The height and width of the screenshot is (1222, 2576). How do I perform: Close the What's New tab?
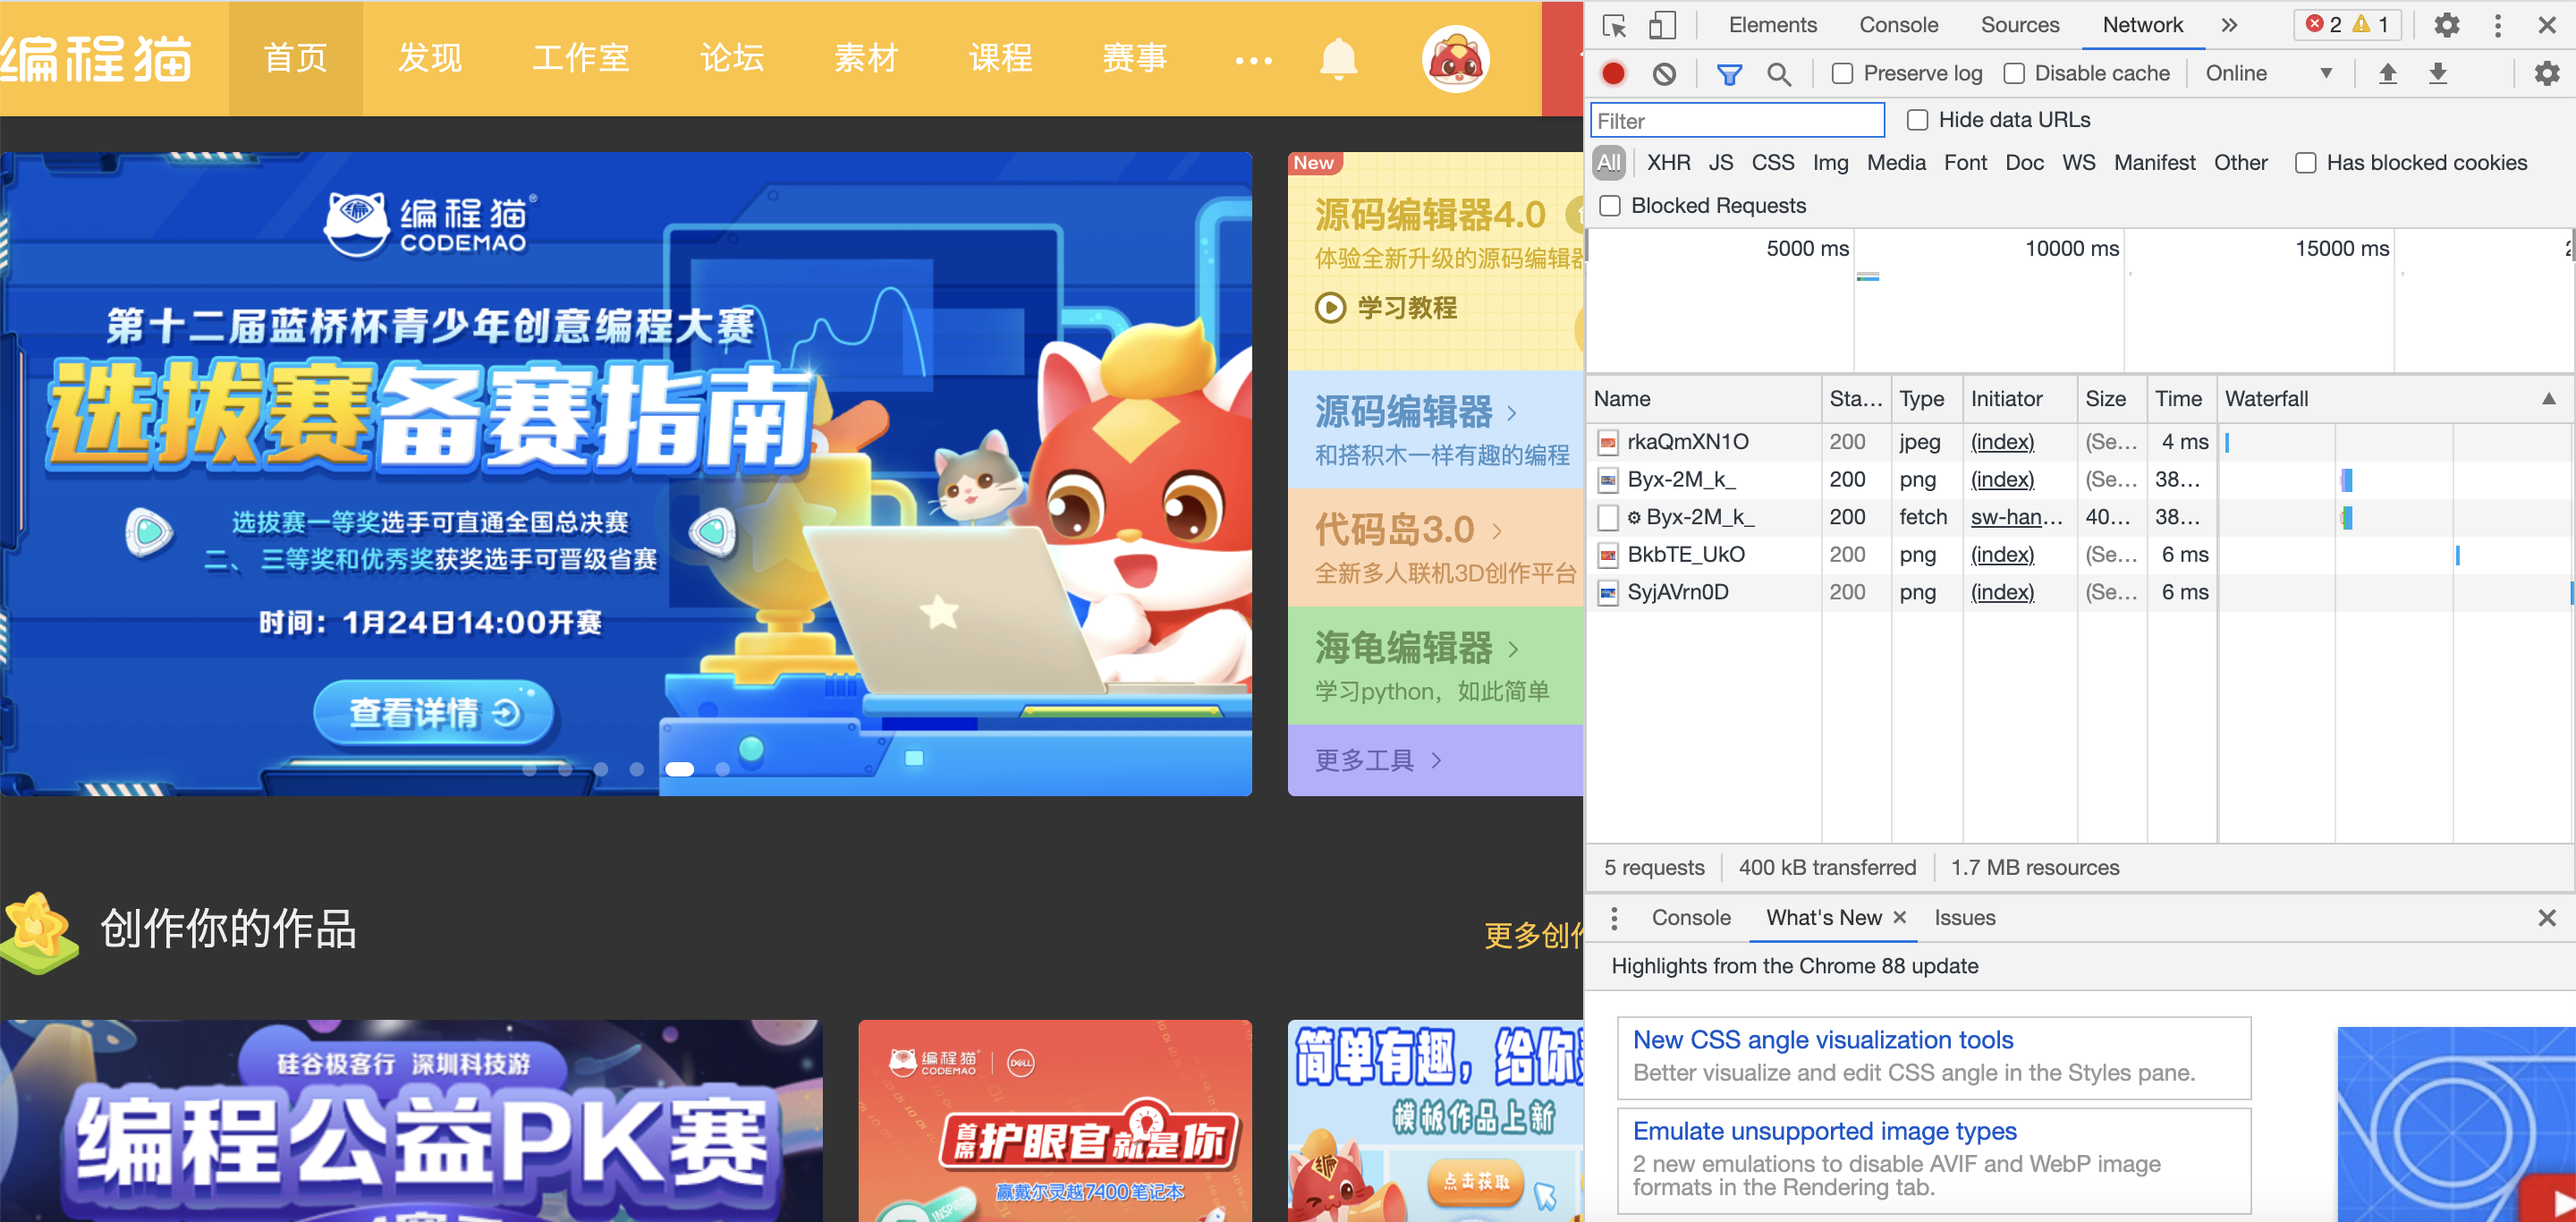1900,917
